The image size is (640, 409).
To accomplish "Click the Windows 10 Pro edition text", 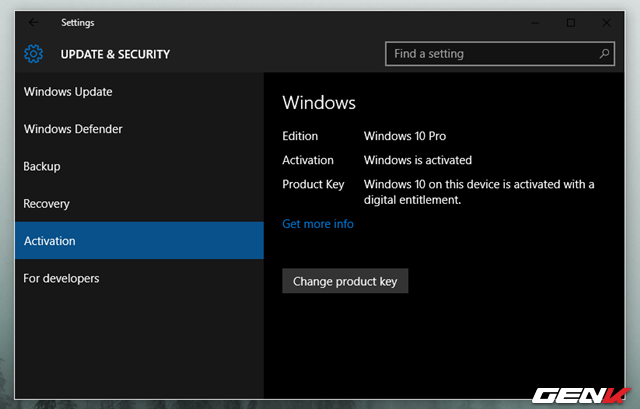I will pyautogui.click(x=404, y=136).
